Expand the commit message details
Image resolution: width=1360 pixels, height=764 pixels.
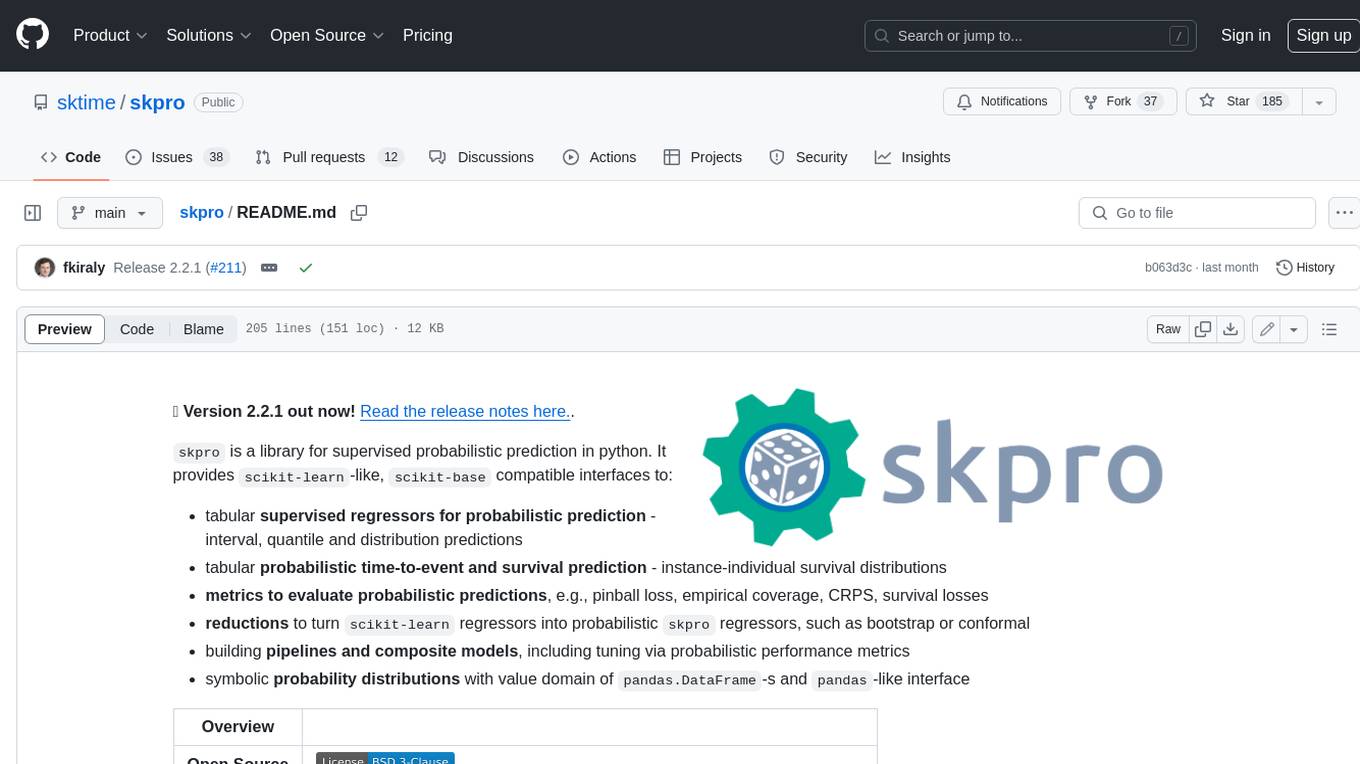pyautogui.click(x=269, y=268)
